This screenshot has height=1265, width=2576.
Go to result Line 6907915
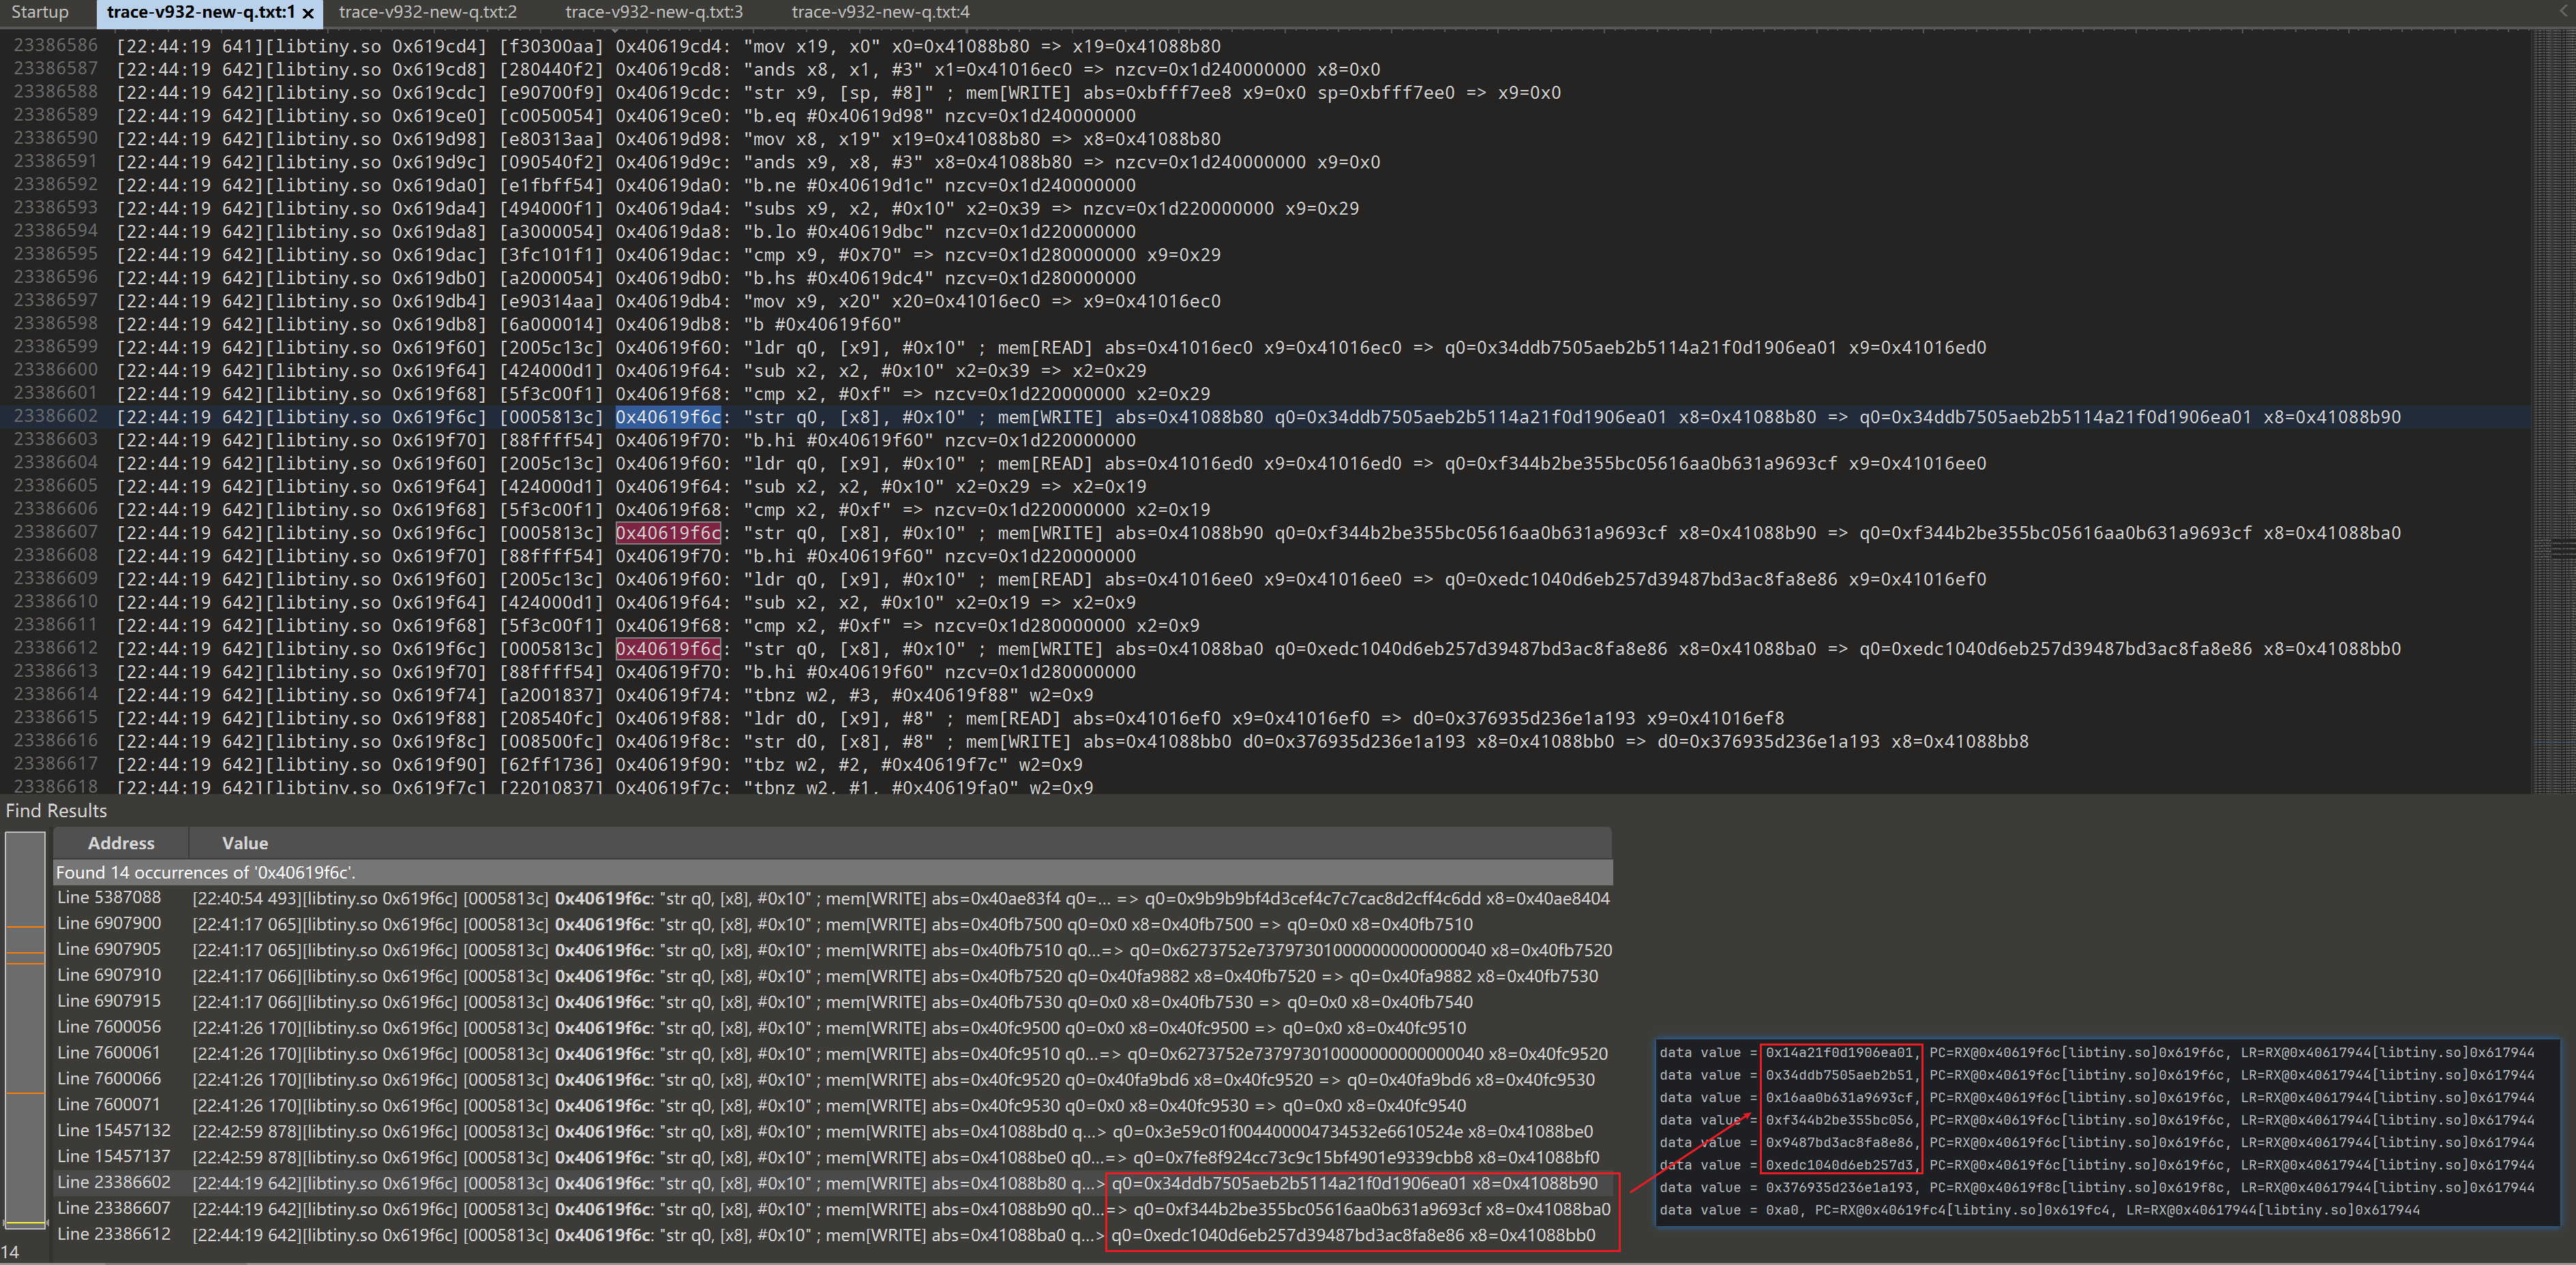point(832,1002)
